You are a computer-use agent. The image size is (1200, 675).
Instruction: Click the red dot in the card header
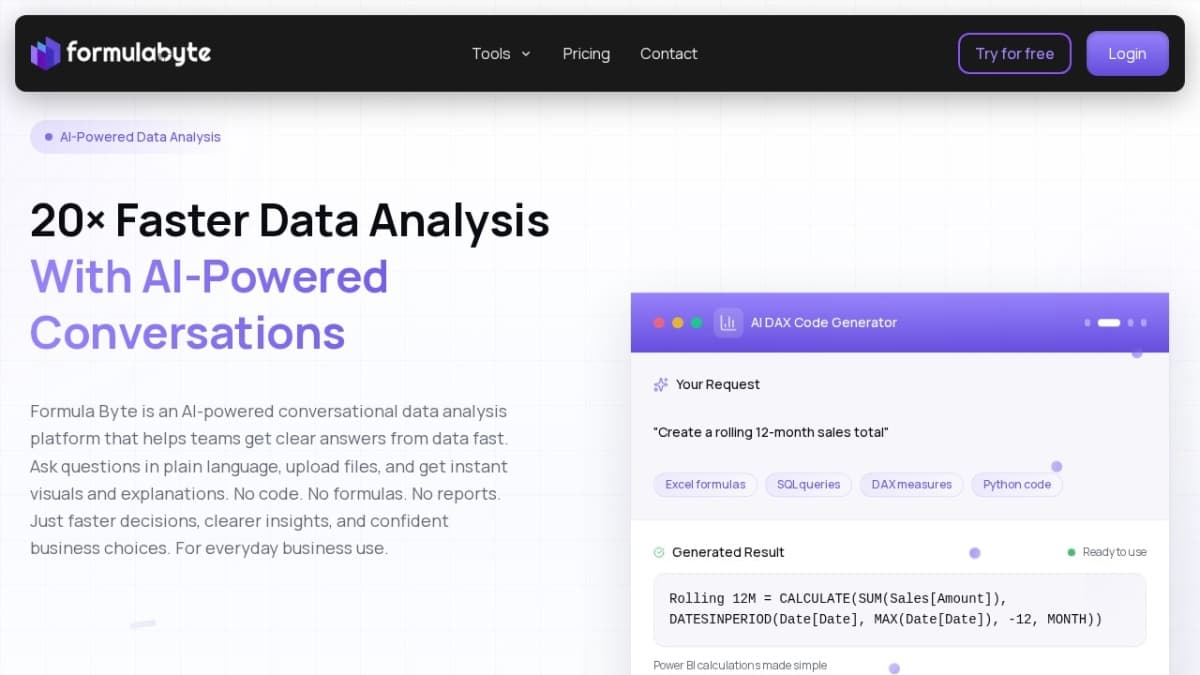pos(659,322)
